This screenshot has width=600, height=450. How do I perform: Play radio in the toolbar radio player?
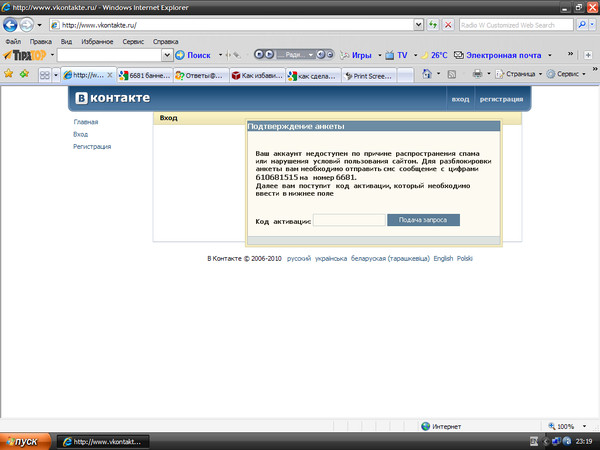click(x=269, y=55)
